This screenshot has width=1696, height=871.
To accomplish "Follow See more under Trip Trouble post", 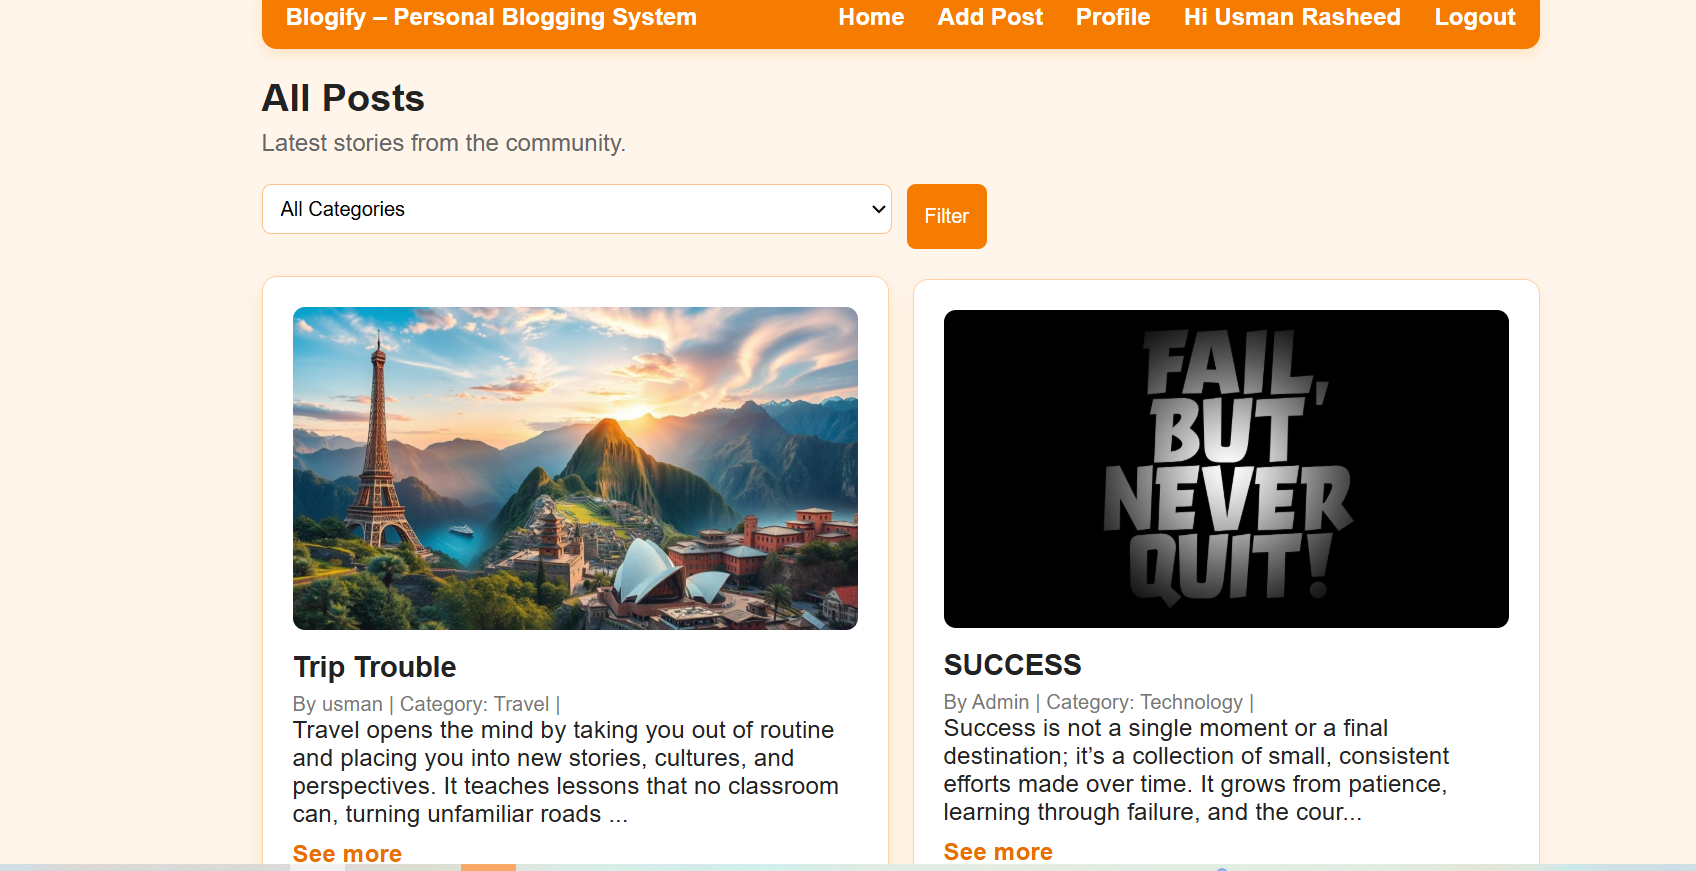I will (347, 853).
